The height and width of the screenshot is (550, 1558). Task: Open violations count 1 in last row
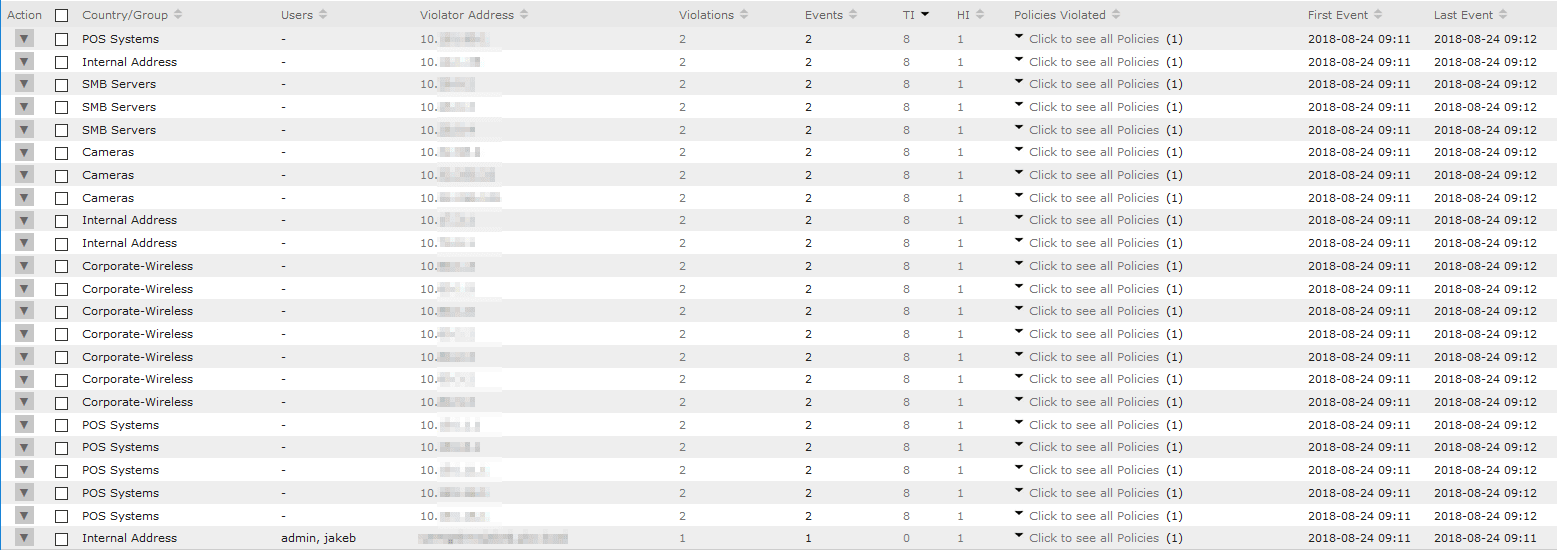pos(683,538)
